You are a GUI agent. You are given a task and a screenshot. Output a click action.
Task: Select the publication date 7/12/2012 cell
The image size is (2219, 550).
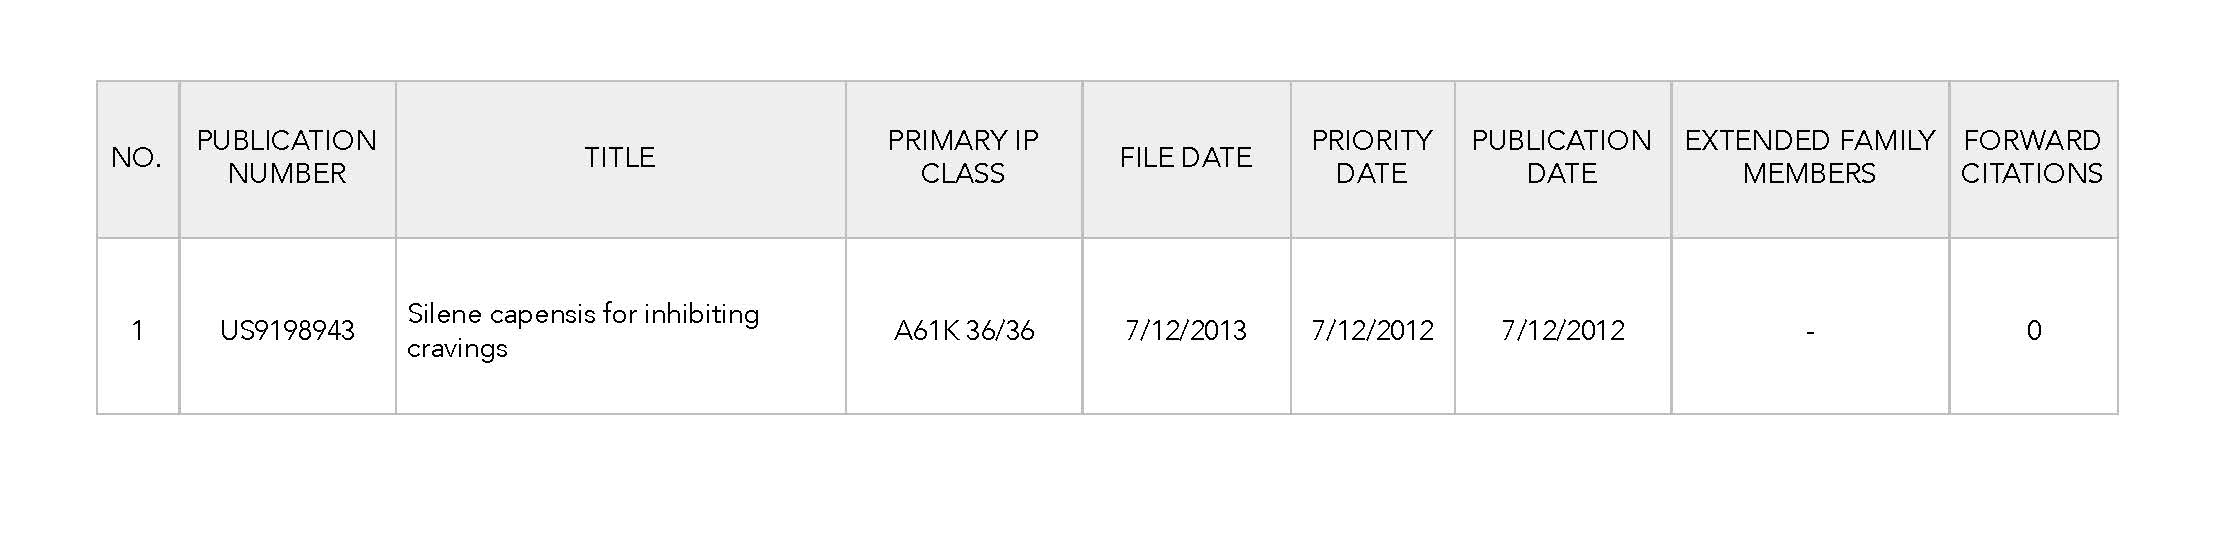[x=1562, y=326]
